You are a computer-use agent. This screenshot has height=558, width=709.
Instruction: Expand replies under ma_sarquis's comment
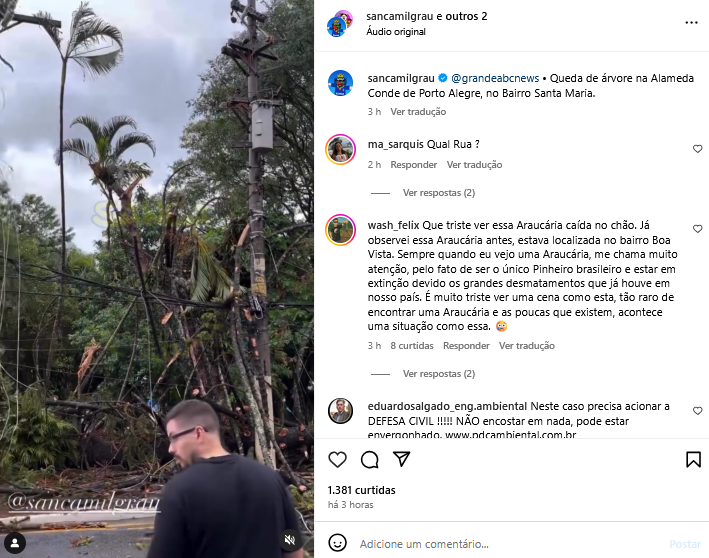[439, 193]
